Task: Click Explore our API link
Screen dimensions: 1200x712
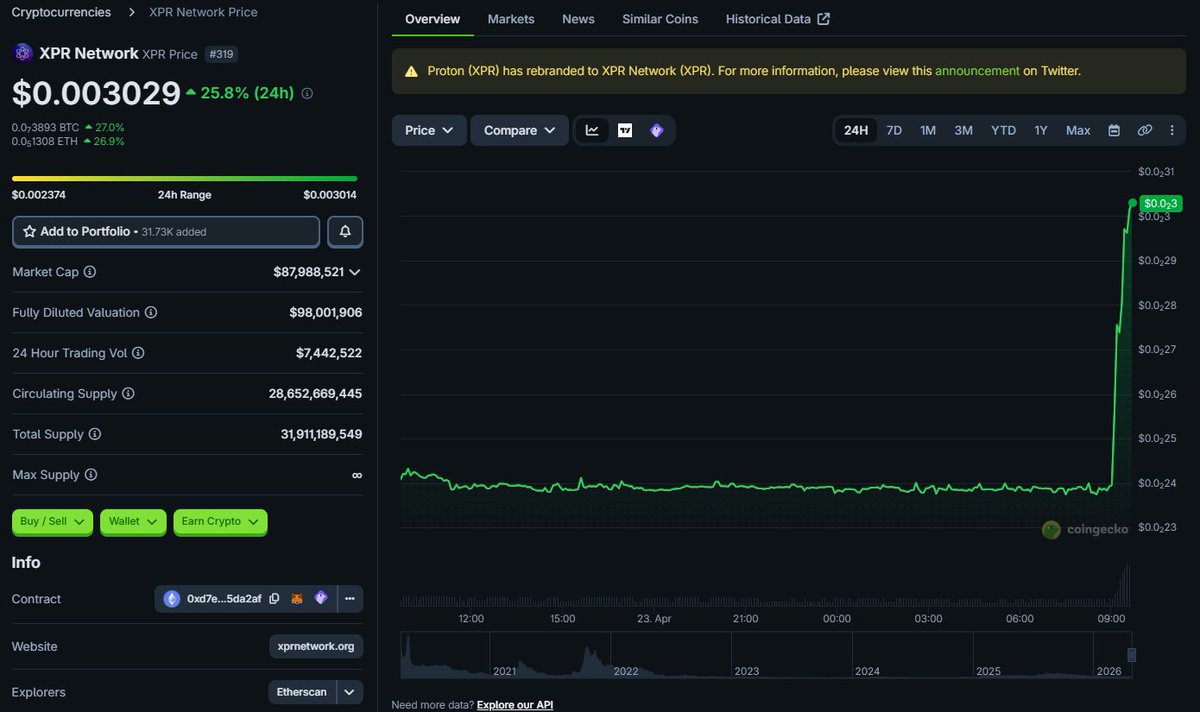Action: (x=515, y=705)
